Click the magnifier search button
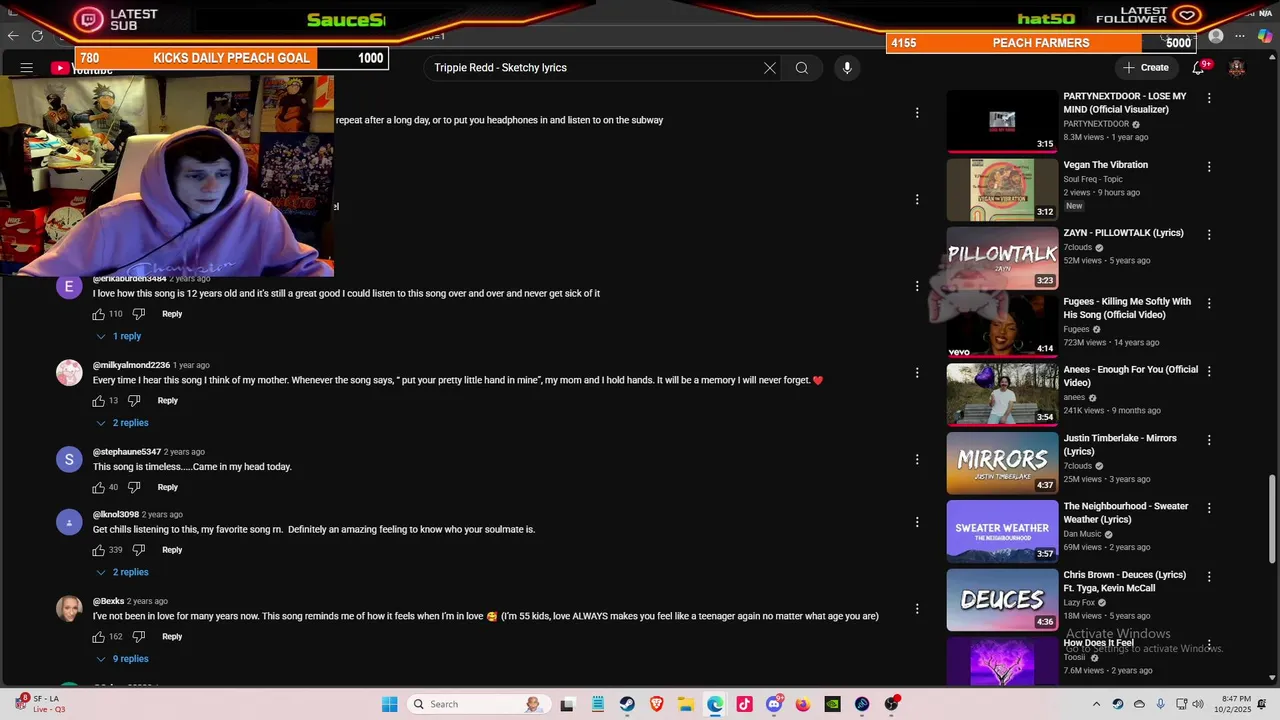This screenshot has height=720, width=1280. coord(802,68)
